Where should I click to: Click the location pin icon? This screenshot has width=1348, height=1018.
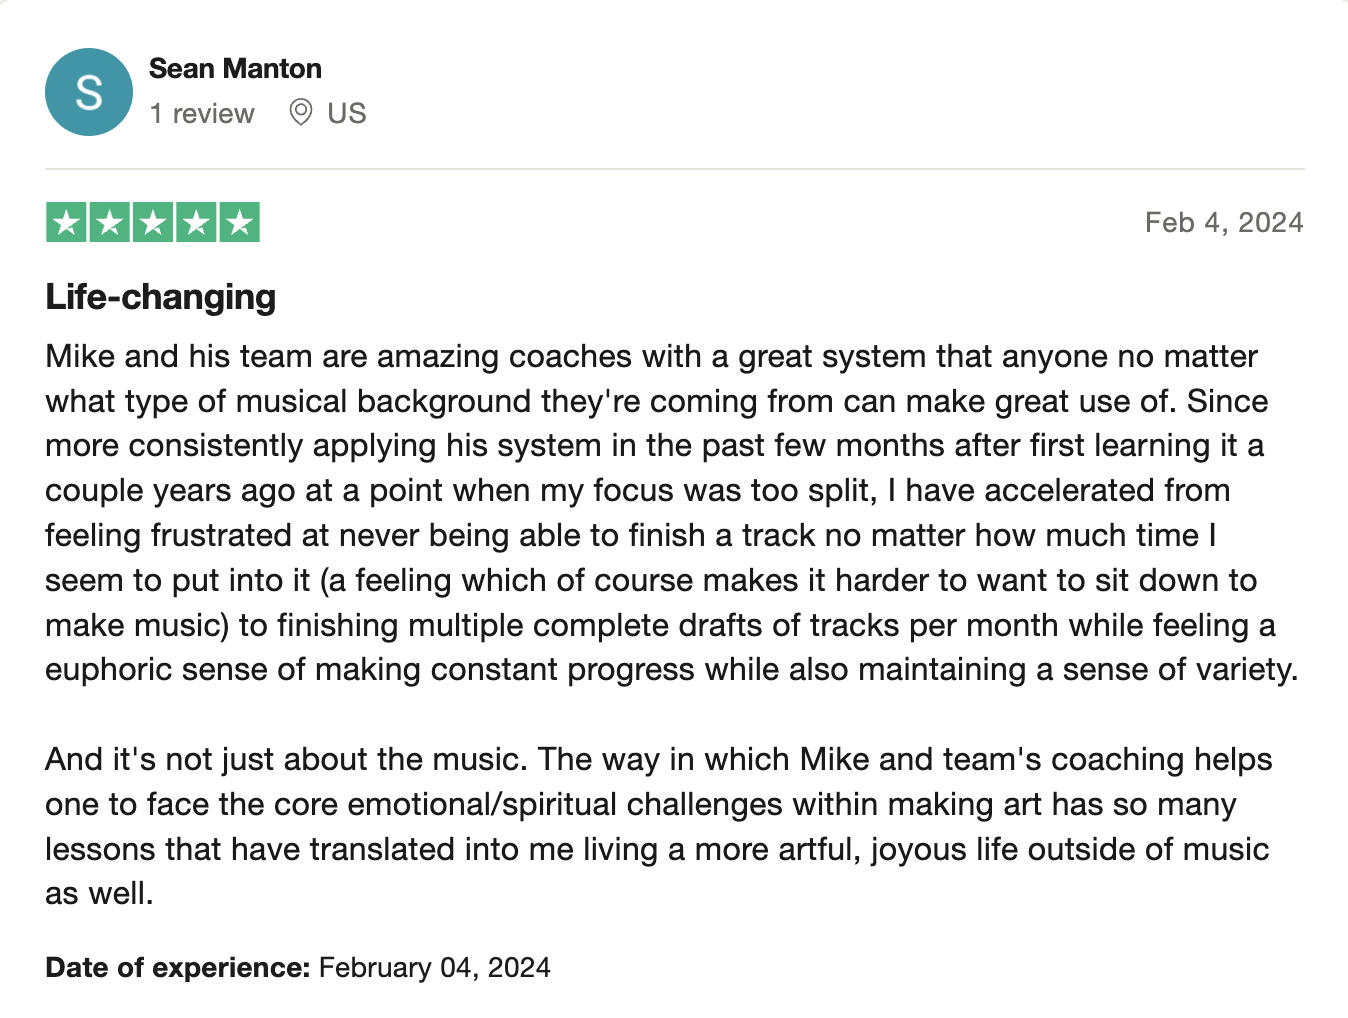click(x=300, y=112)
